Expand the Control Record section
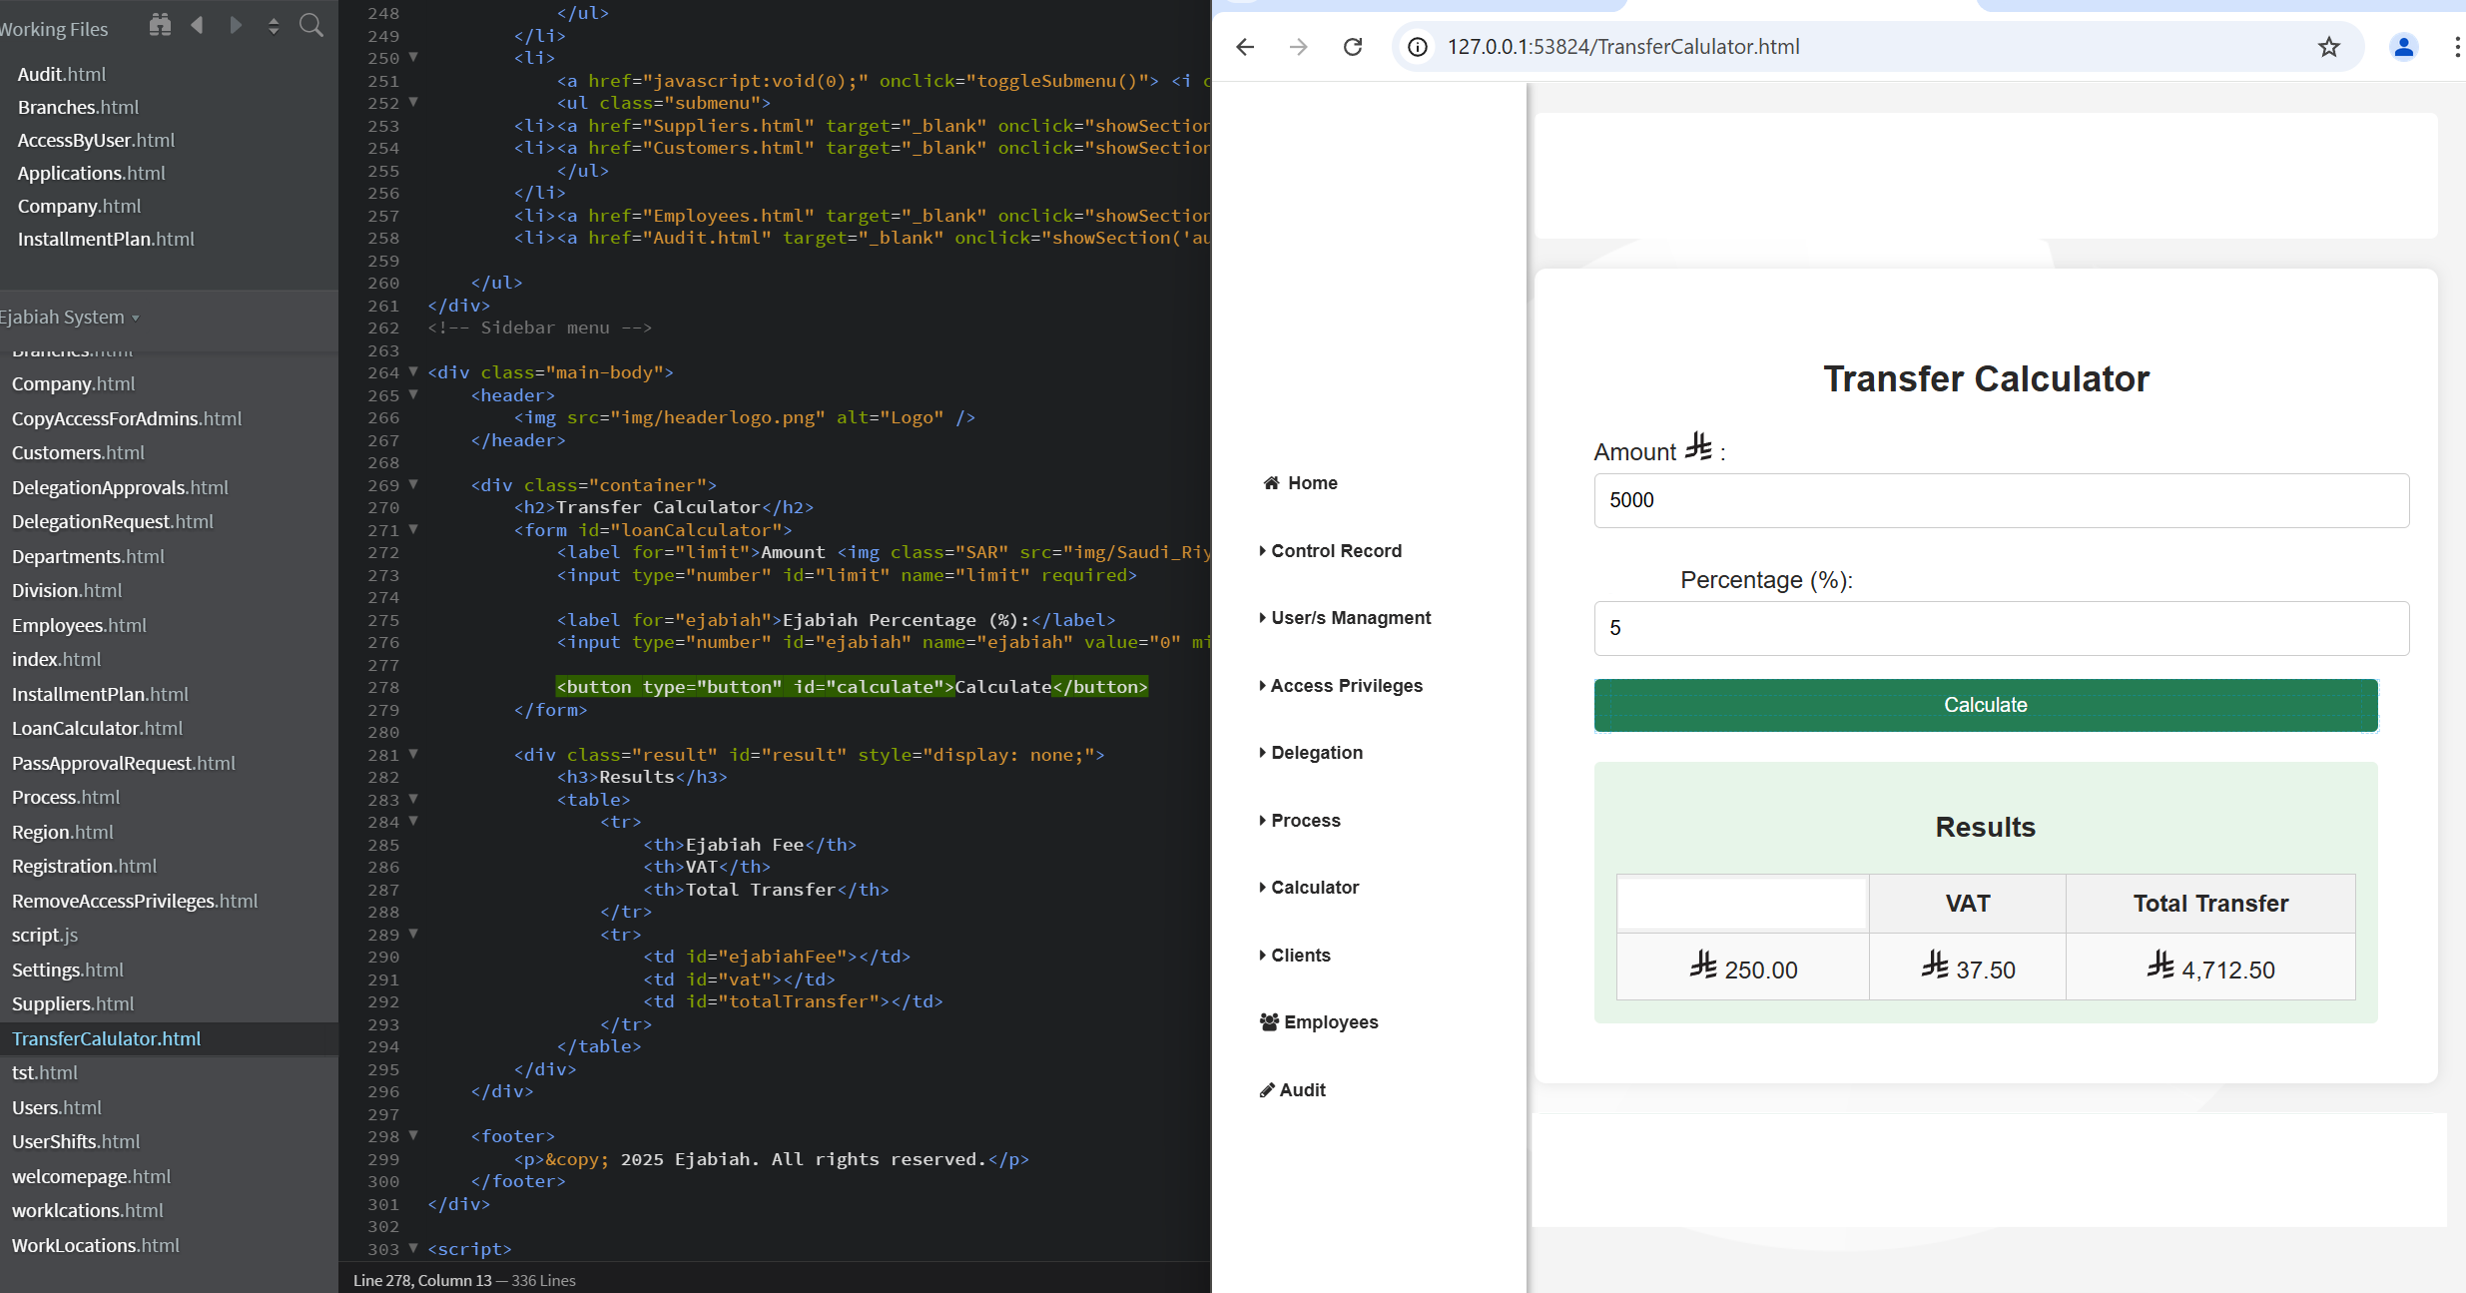The width and height of the screenshot is (2466, 1293). 1335,550
